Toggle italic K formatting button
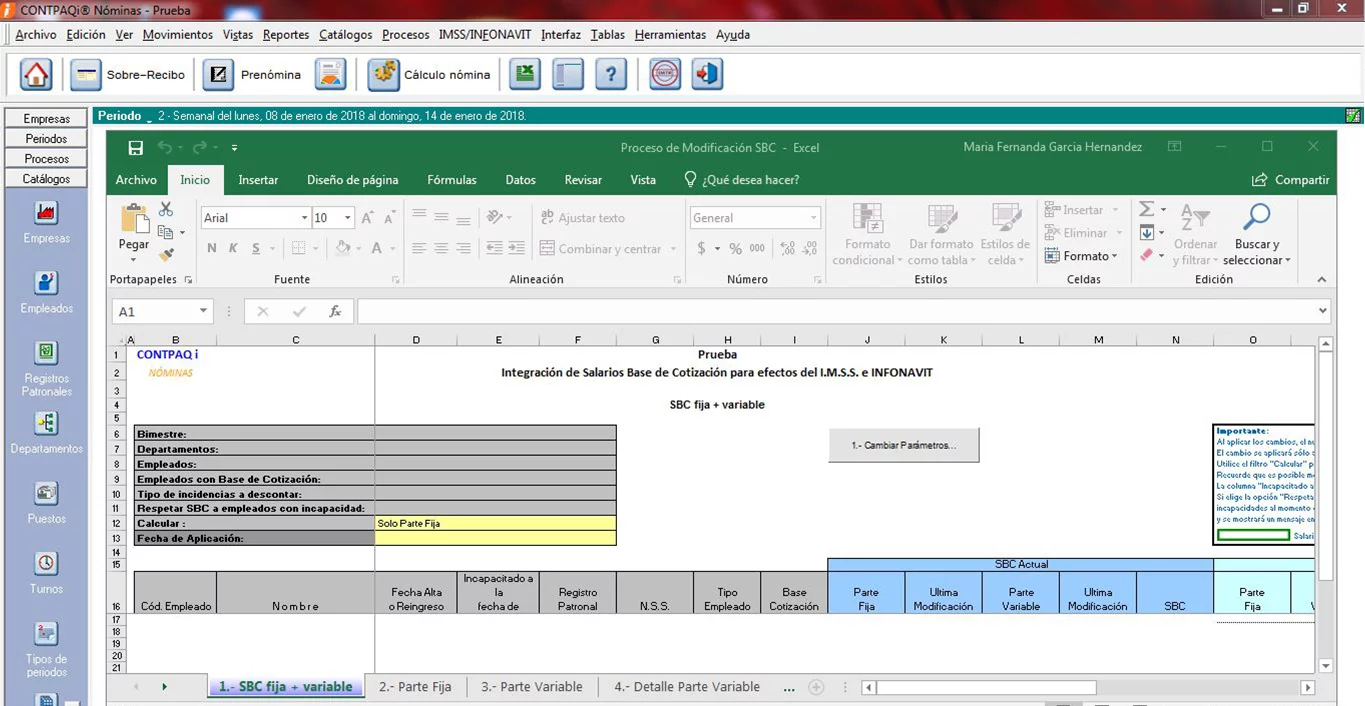Image resolution: width=1365 pixels, height=706 pixels. click(233, 248)
